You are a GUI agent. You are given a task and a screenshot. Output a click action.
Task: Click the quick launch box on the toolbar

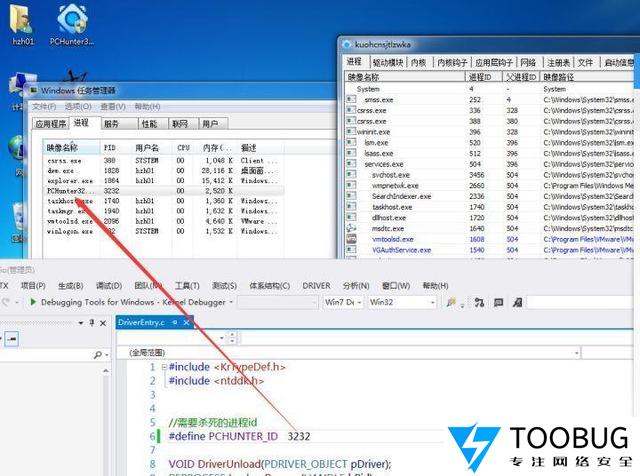tap(582, 303)
